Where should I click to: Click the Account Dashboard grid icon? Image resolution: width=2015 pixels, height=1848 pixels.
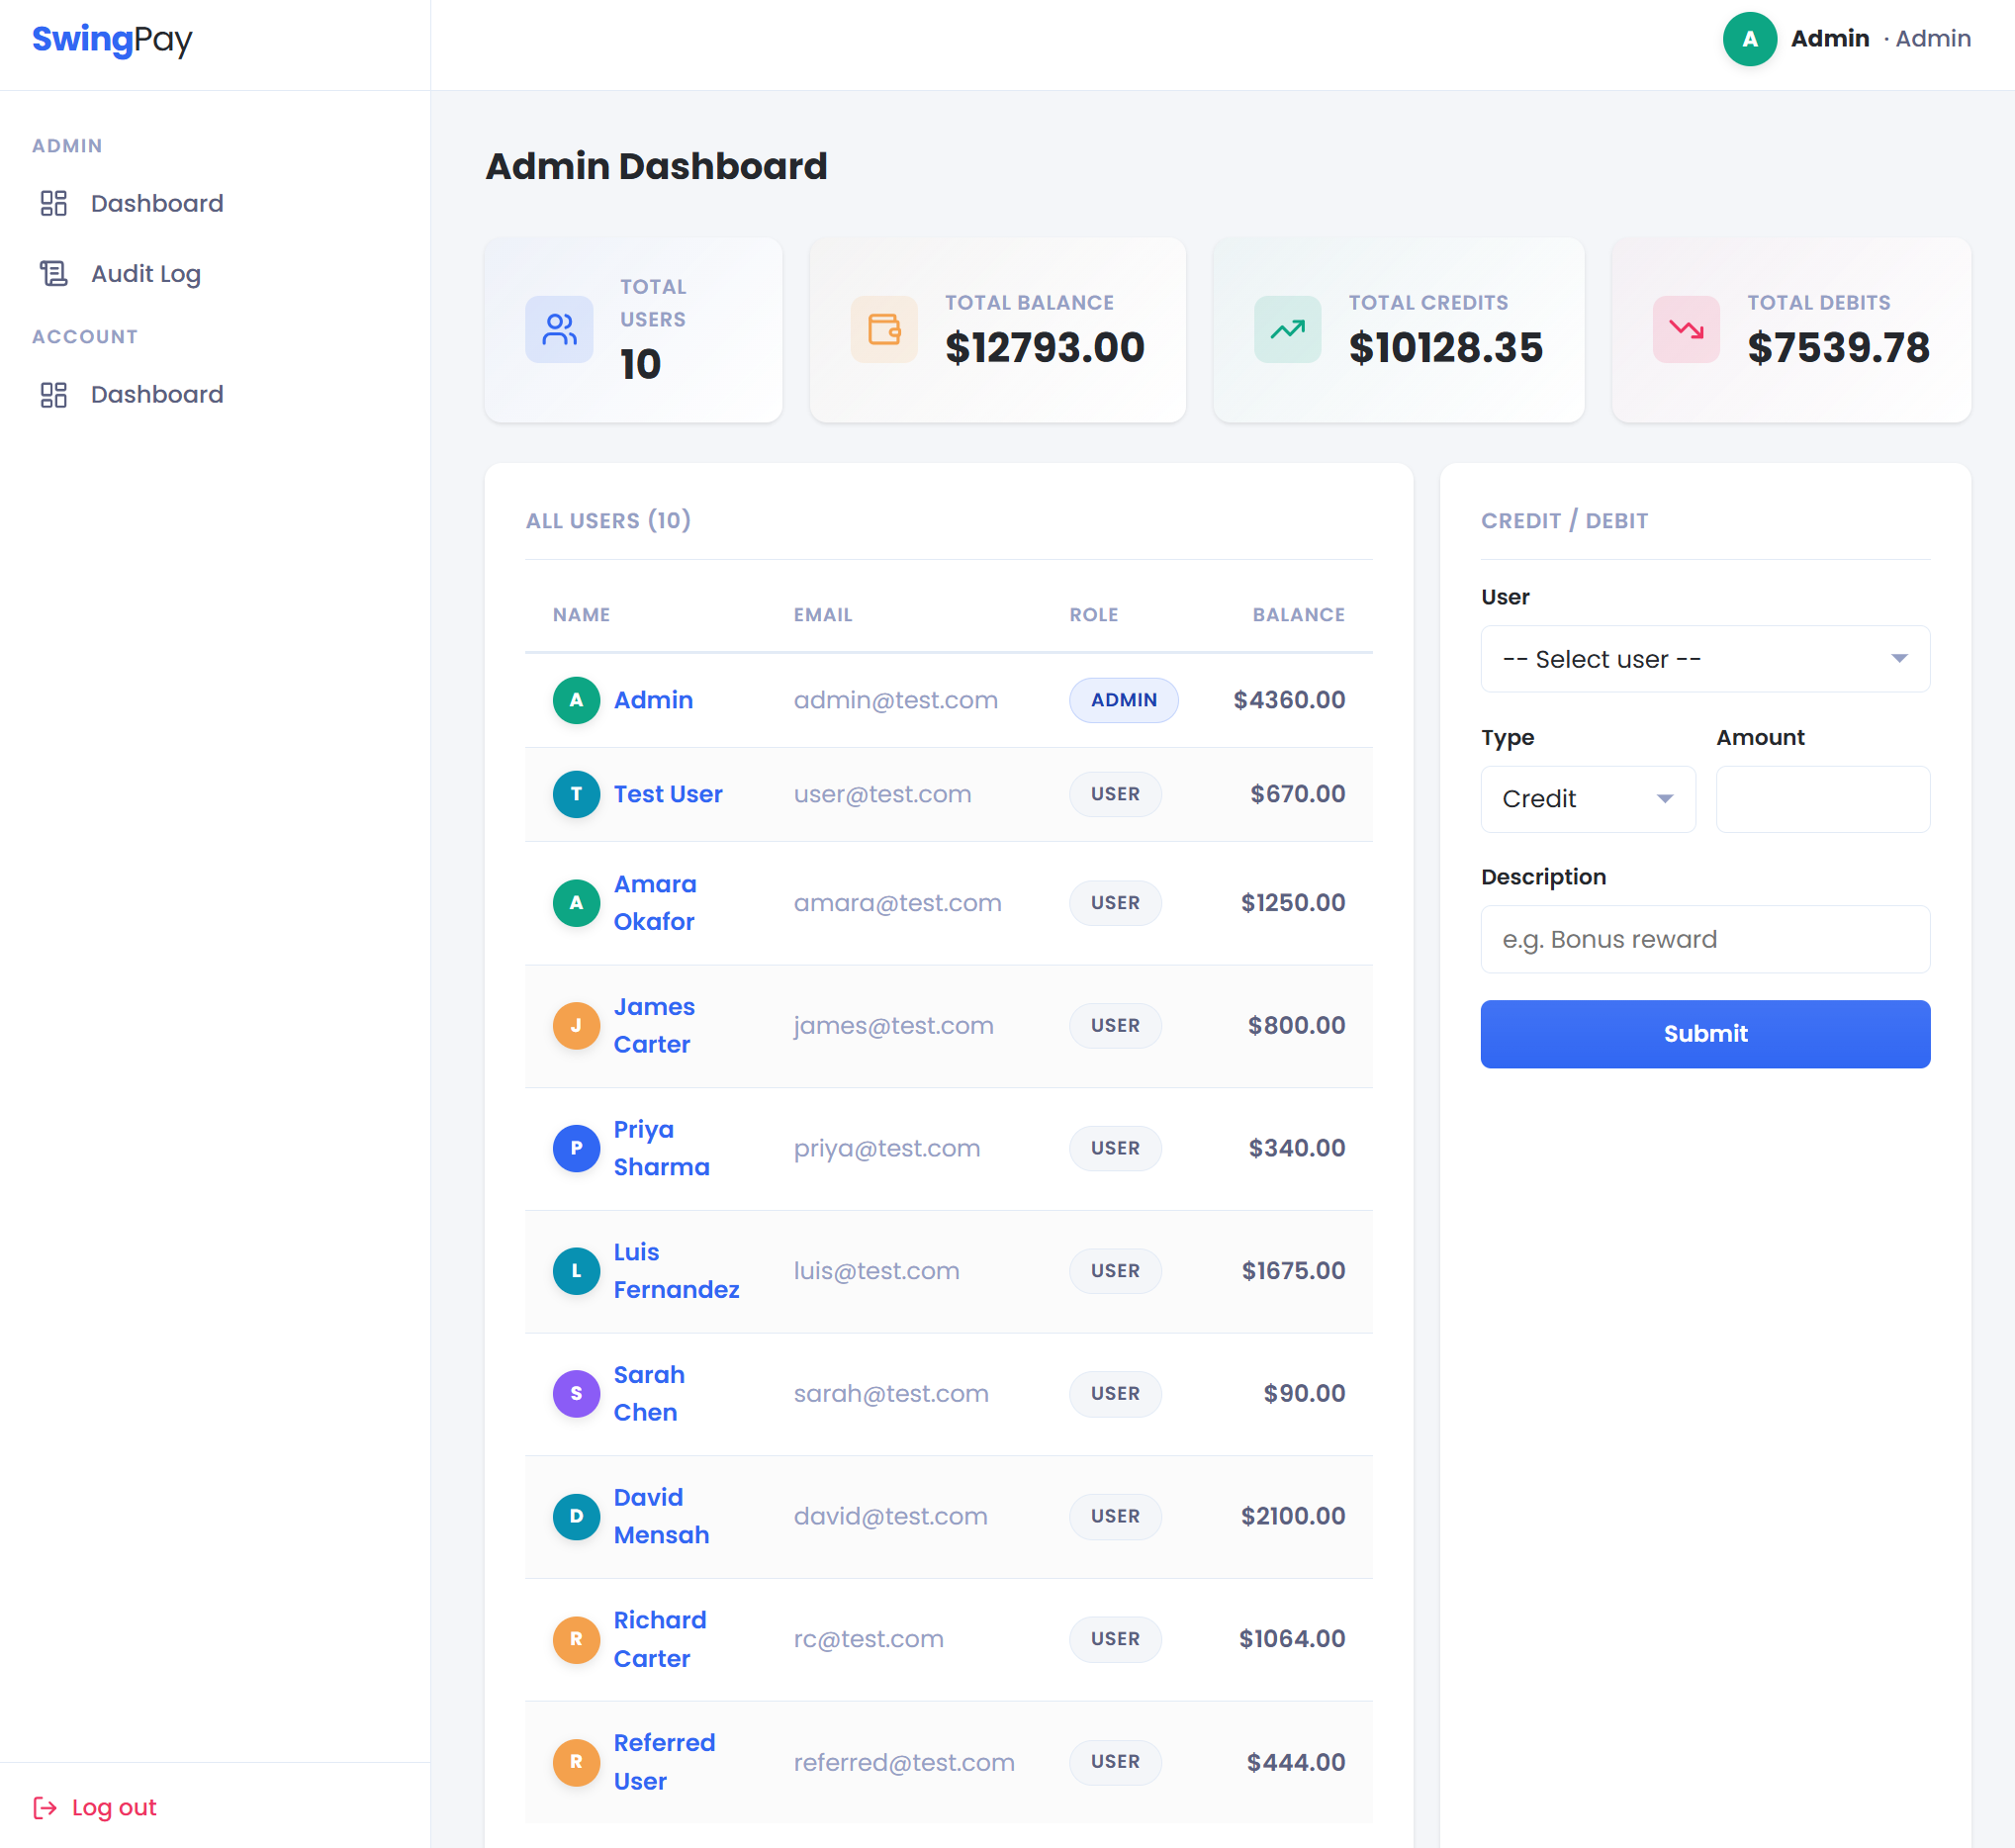click(54, 395)
